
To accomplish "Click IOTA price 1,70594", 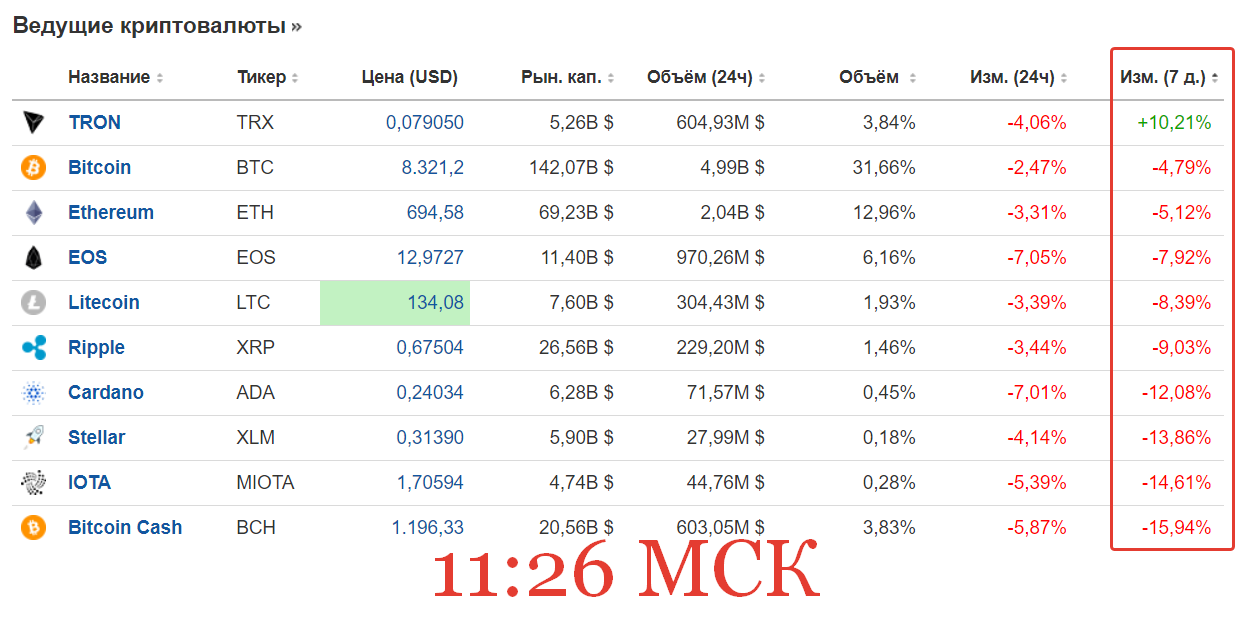I will tap(430, 483).
